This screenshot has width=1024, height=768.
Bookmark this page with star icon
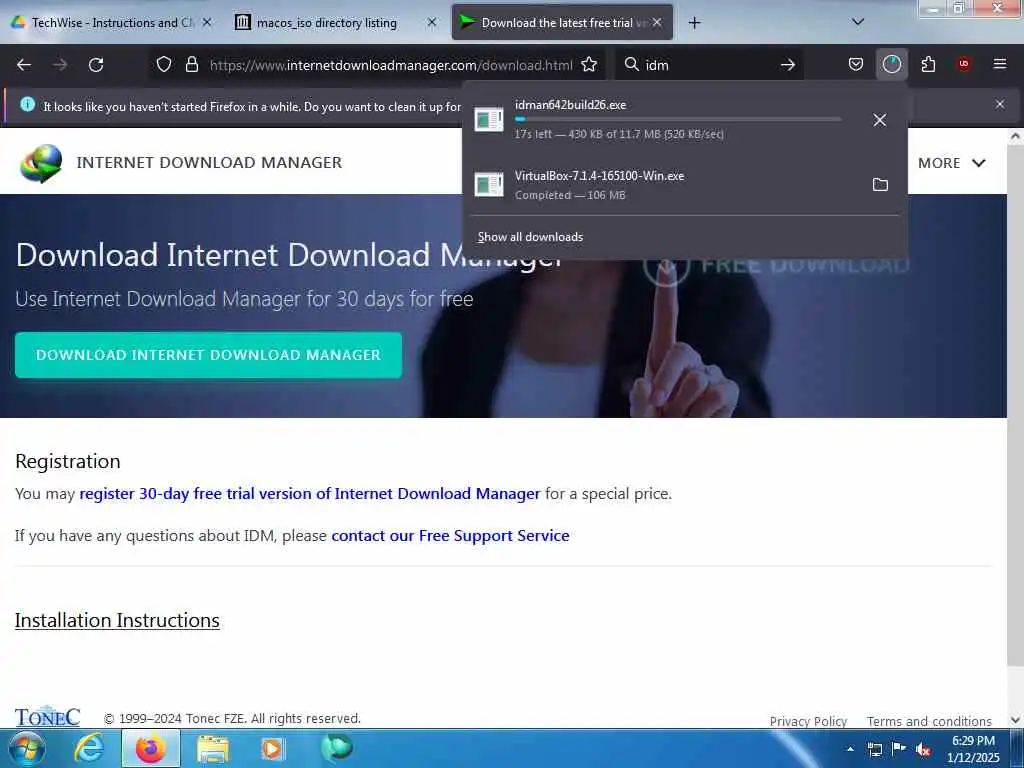click(x=589, y=65)
